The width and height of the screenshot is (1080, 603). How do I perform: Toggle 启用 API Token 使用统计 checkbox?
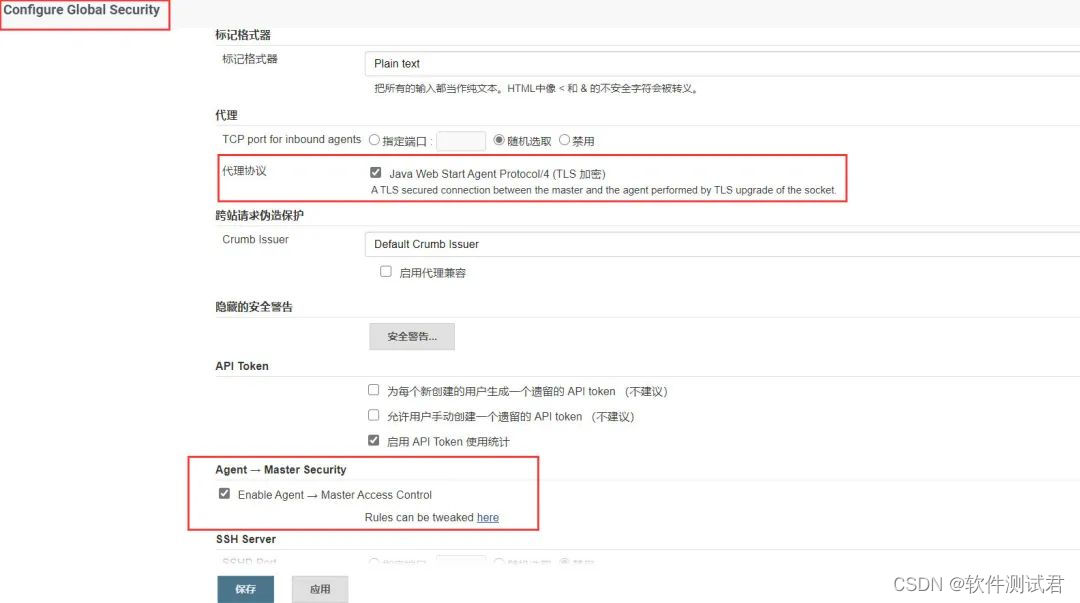[x=373, y=440]
